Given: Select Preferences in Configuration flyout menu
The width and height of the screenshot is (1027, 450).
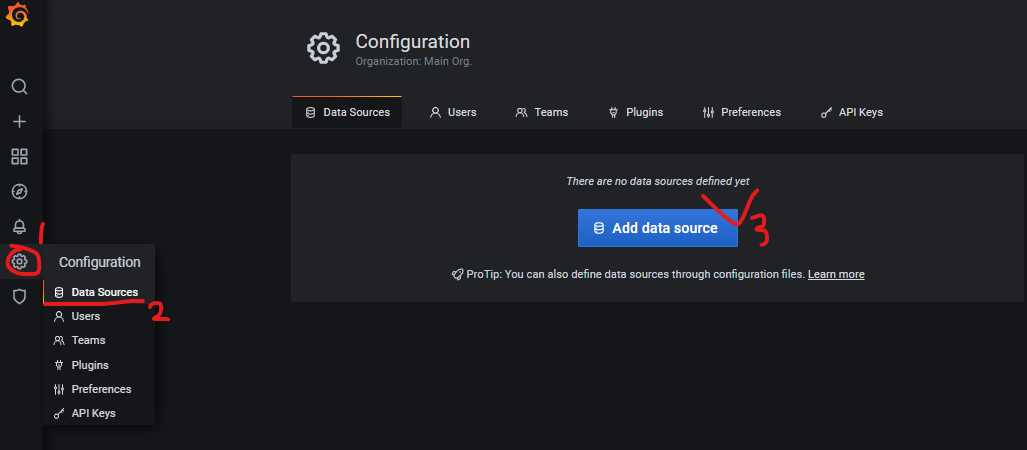Looking at the screenshot, I should click(x=99, y=389).
